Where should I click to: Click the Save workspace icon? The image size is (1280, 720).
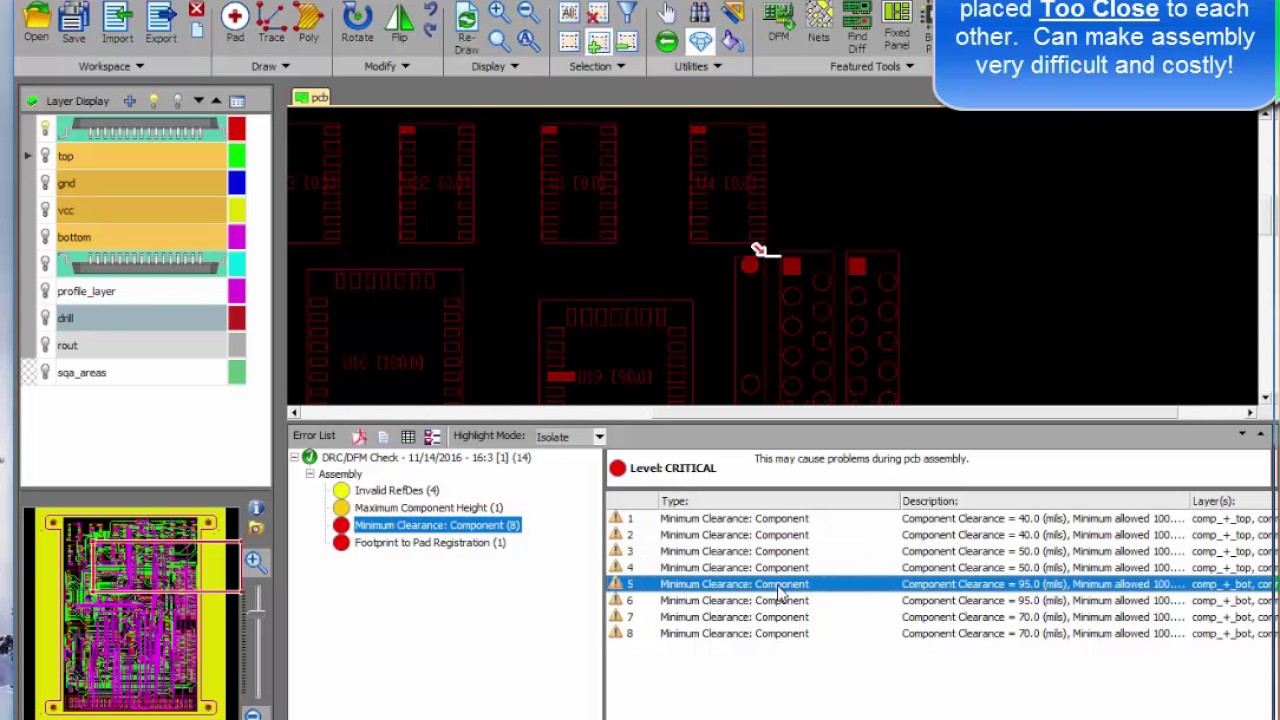click(x=73, y=21)
